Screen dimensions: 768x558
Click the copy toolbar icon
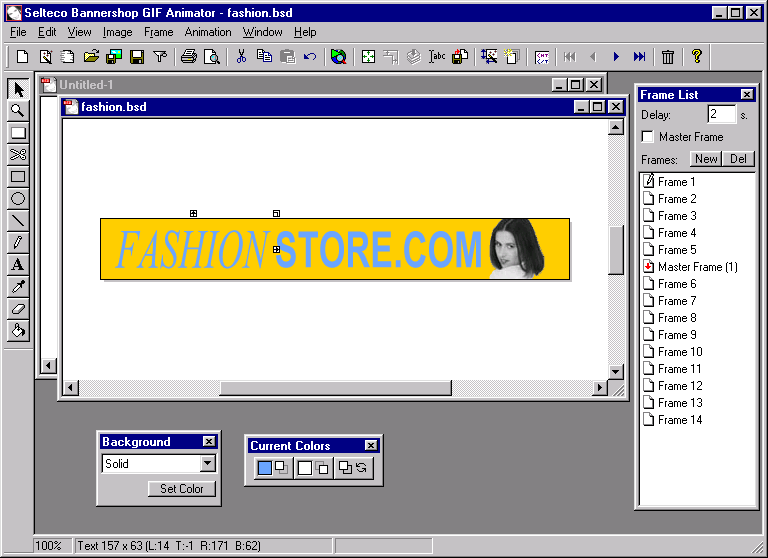click(264, 57)
